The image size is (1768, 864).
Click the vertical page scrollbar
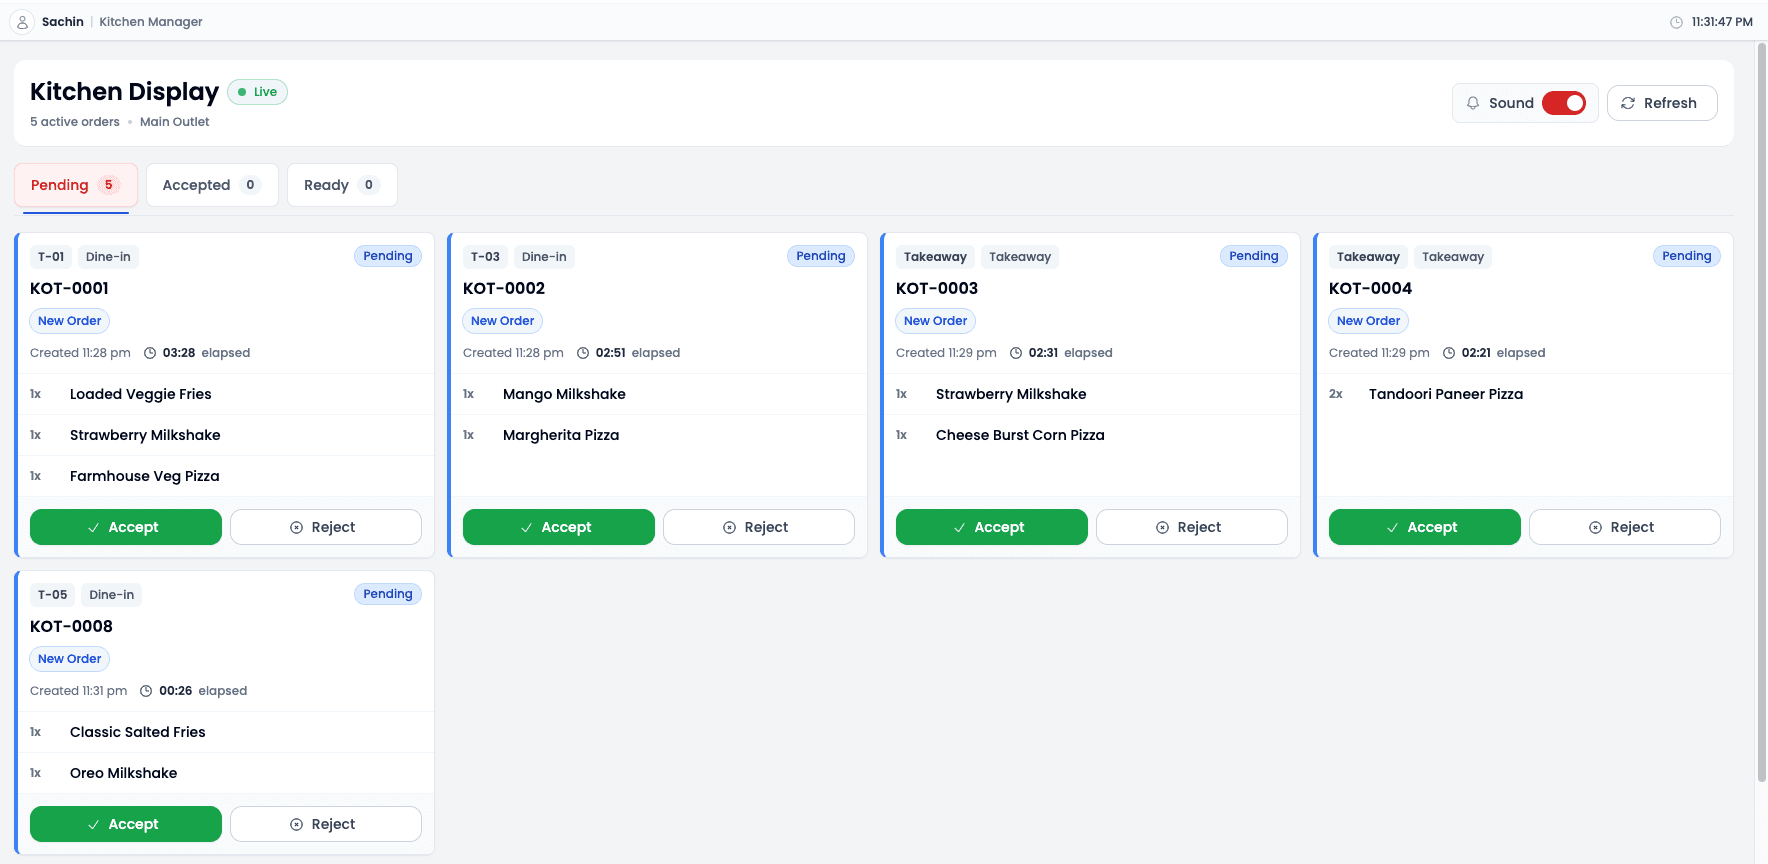click(x=1762, y=412)
